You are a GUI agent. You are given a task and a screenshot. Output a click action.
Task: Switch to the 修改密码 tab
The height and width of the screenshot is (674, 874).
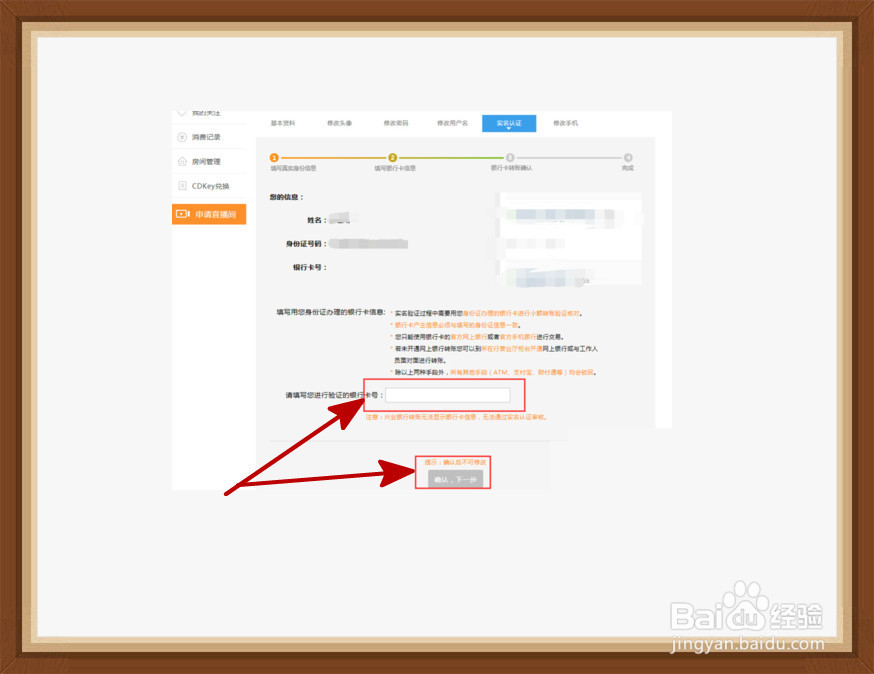click(398, 123)
